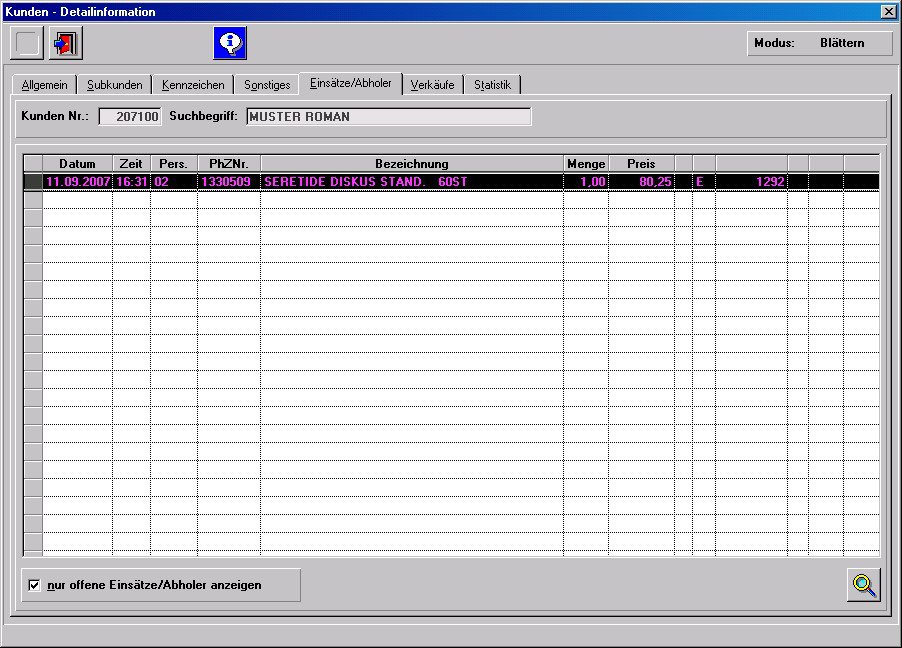
Task: Show the Statistik tab
Action: 492,85
